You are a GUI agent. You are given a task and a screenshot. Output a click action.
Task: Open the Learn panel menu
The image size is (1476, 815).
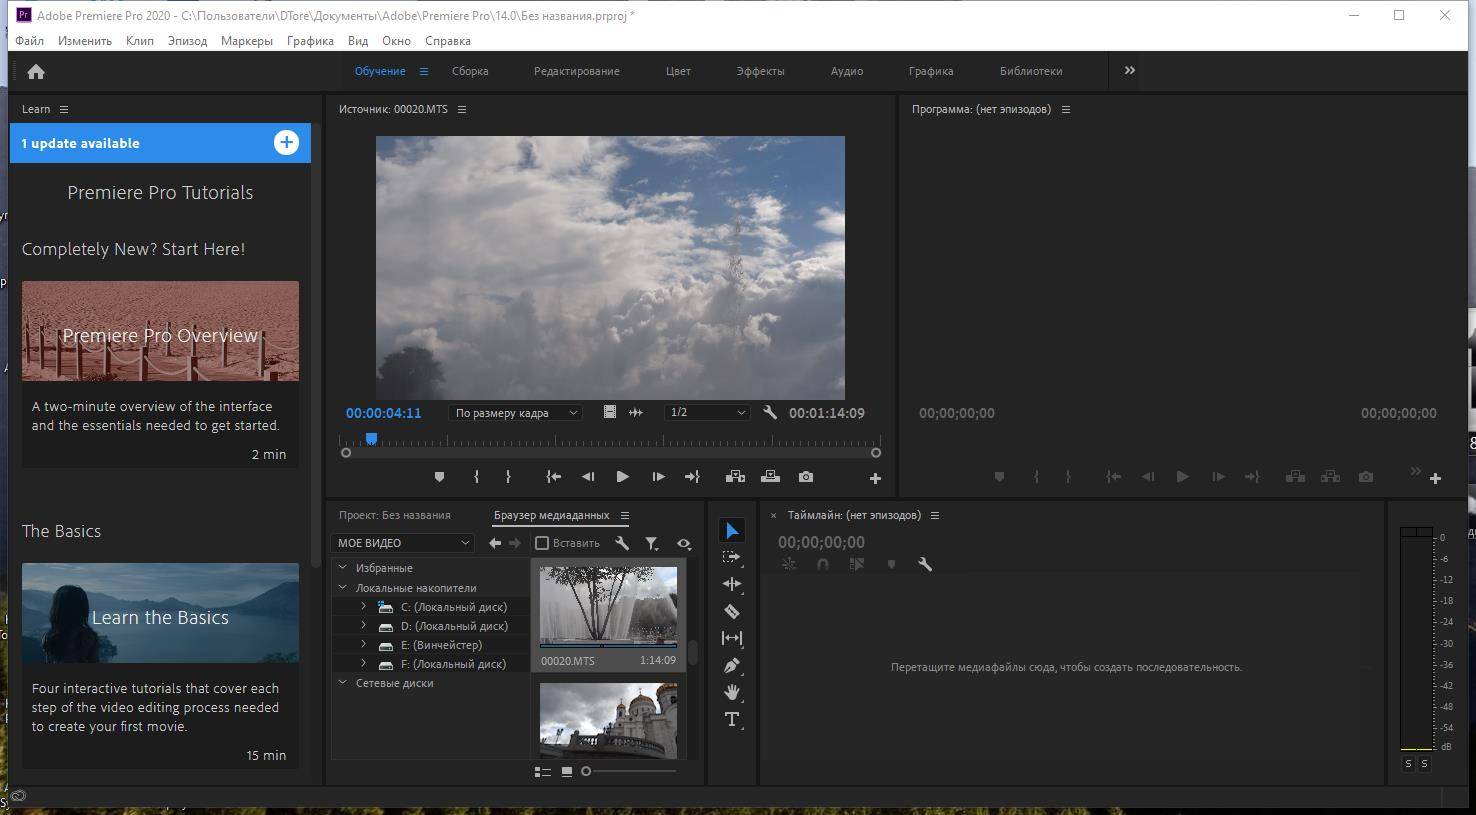(64, 109)
